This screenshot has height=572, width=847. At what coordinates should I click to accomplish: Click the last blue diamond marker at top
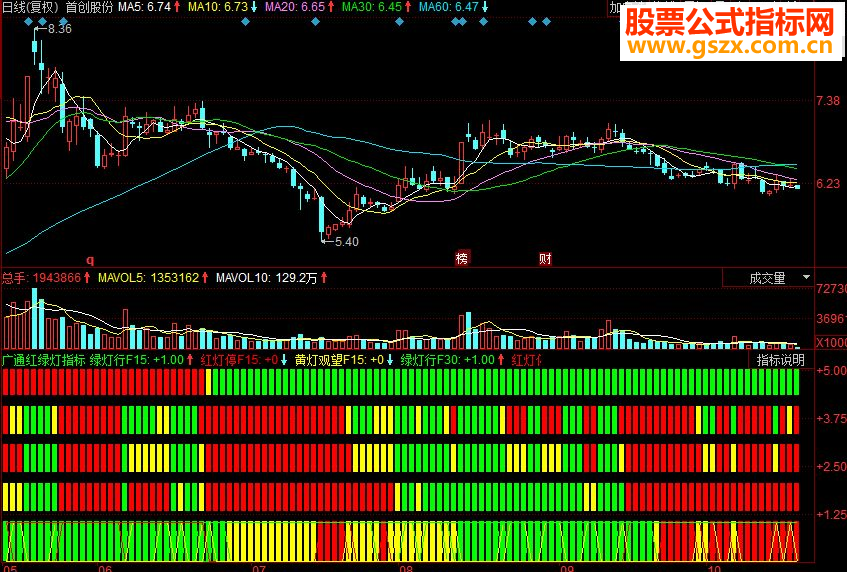pos(546,22)
